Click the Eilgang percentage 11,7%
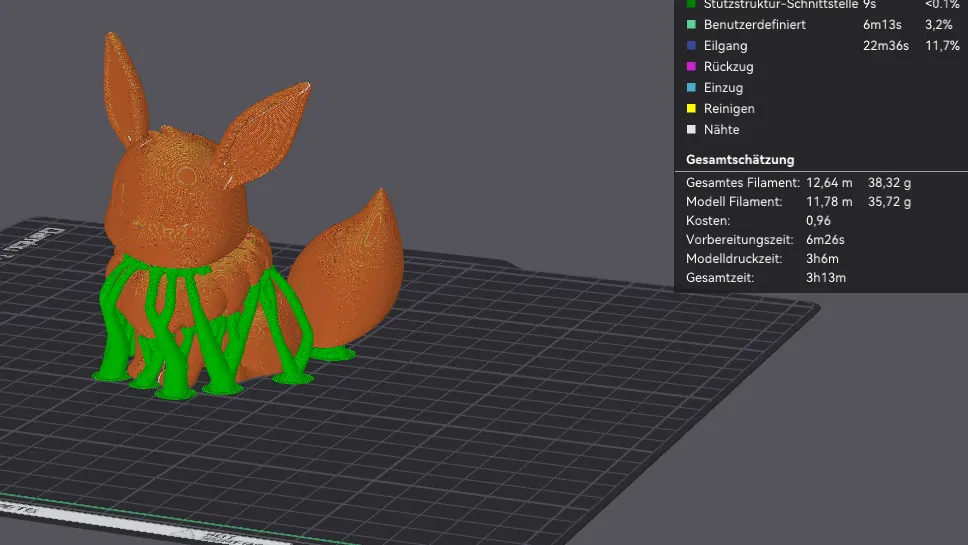Viewport: 968px width, 545px height. pyautogui.click(x=942, y=46)
